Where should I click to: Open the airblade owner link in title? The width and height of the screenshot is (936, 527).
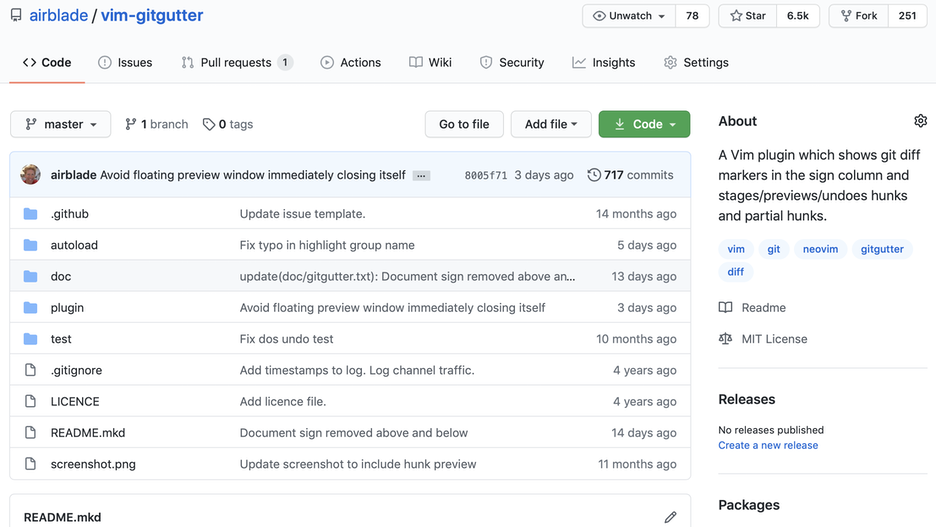tap(58, 16)
